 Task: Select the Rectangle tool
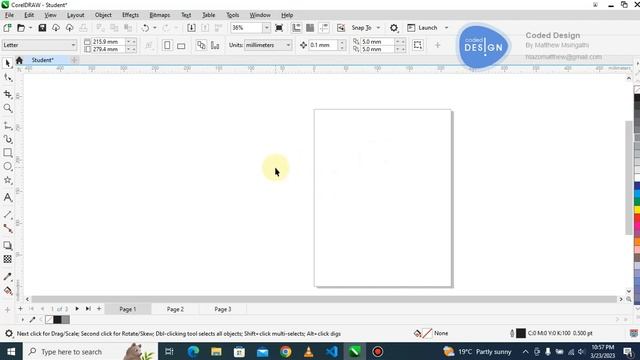click(x=7, y=153)
